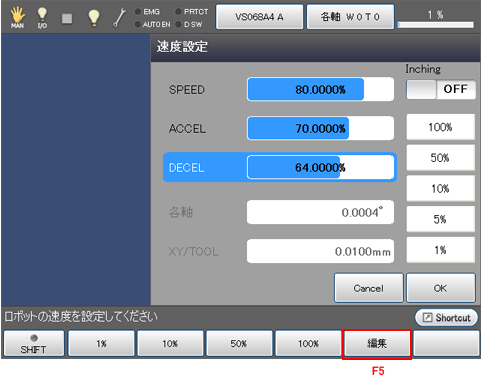Select the 50% function key at the bottom
The height and width of the screenshot is (377, 482).
point(239,344)
